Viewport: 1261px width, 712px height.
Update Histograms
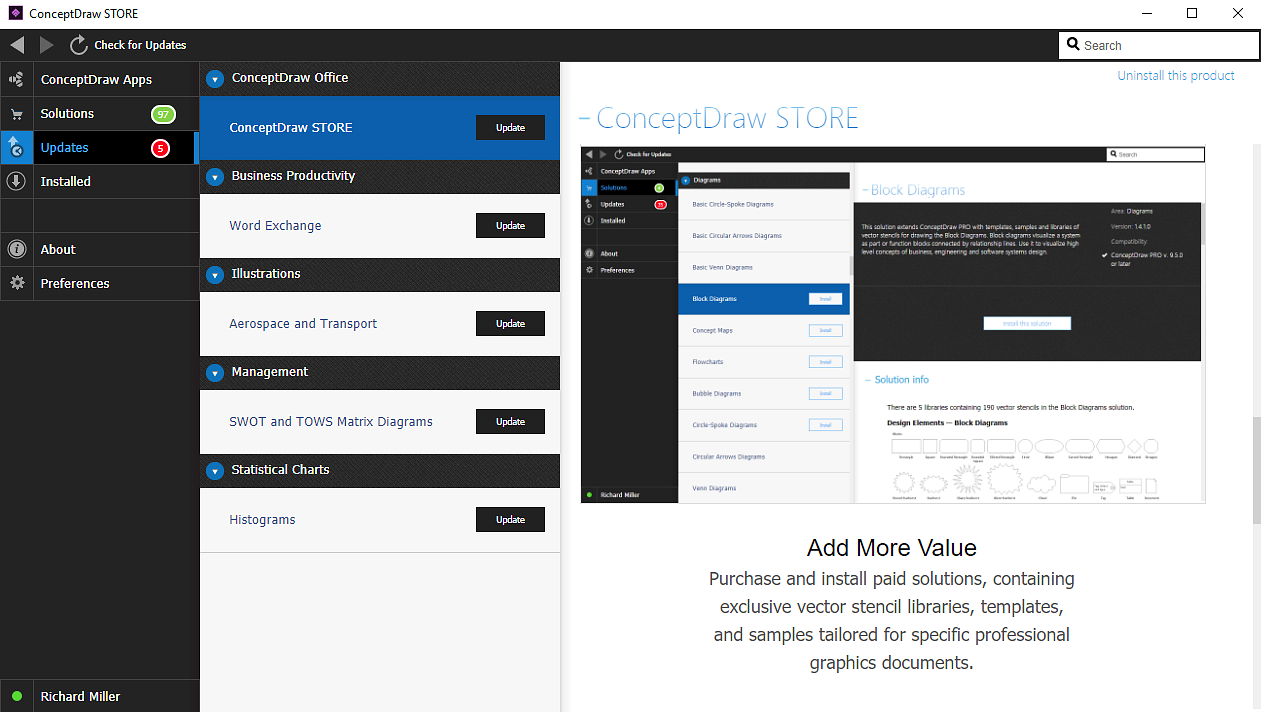coord(510,520)
